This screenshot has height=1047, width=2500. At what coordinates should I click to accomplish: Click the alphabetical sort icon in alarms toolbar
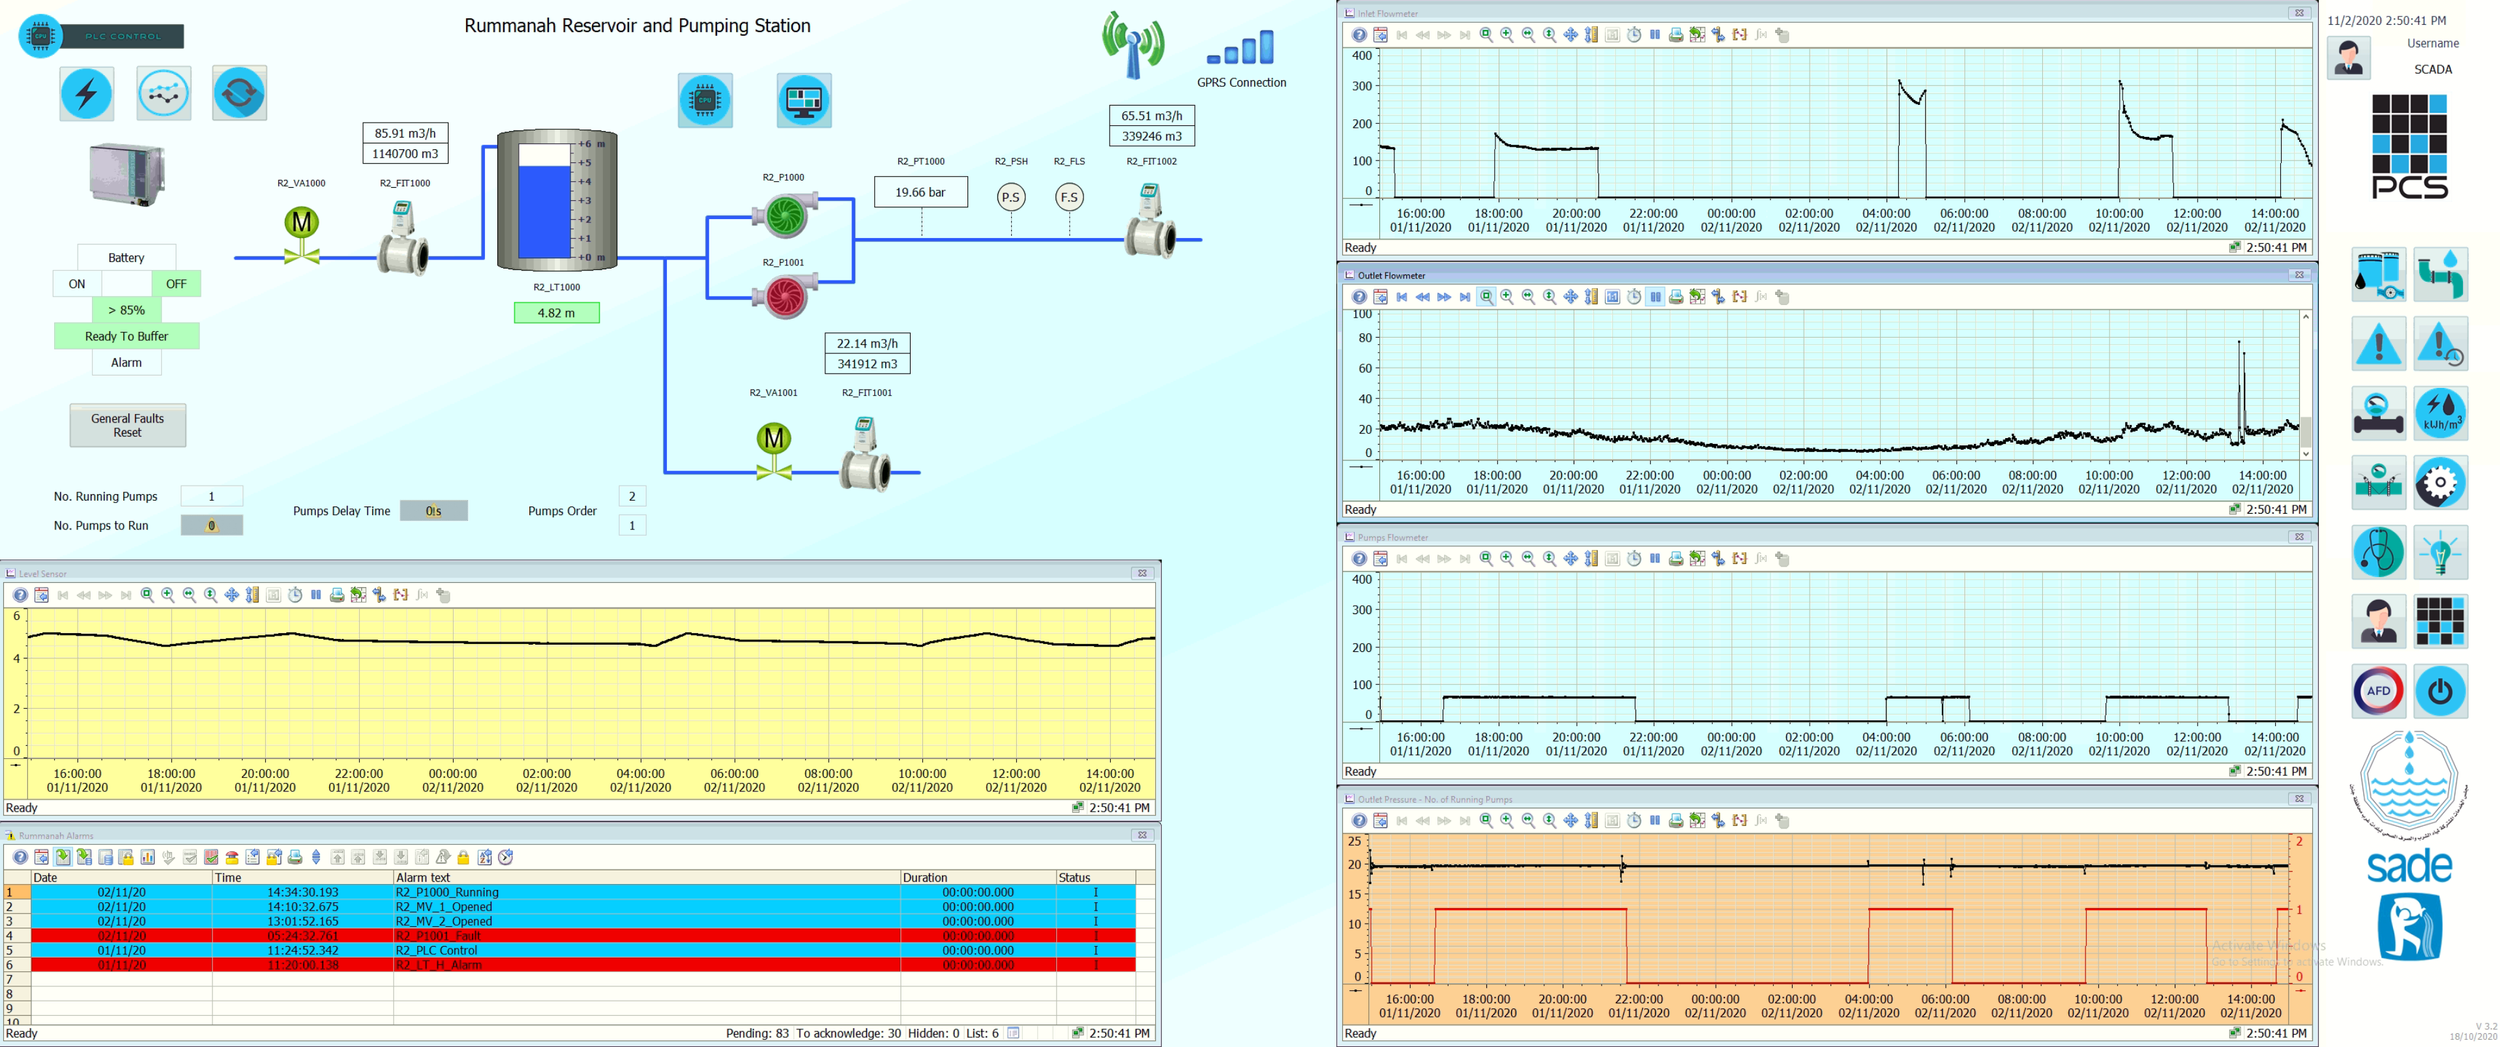485,858
